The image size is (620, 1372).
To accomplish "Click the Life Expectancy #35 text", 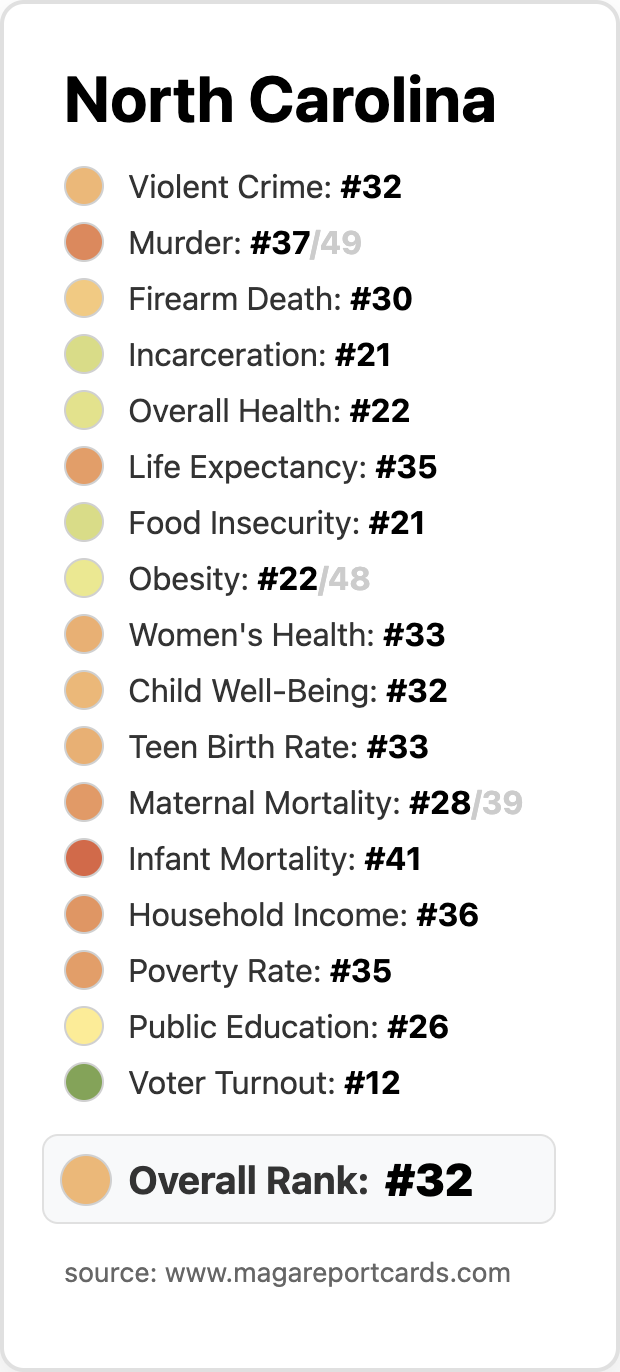I will click(x=283, y=467).
